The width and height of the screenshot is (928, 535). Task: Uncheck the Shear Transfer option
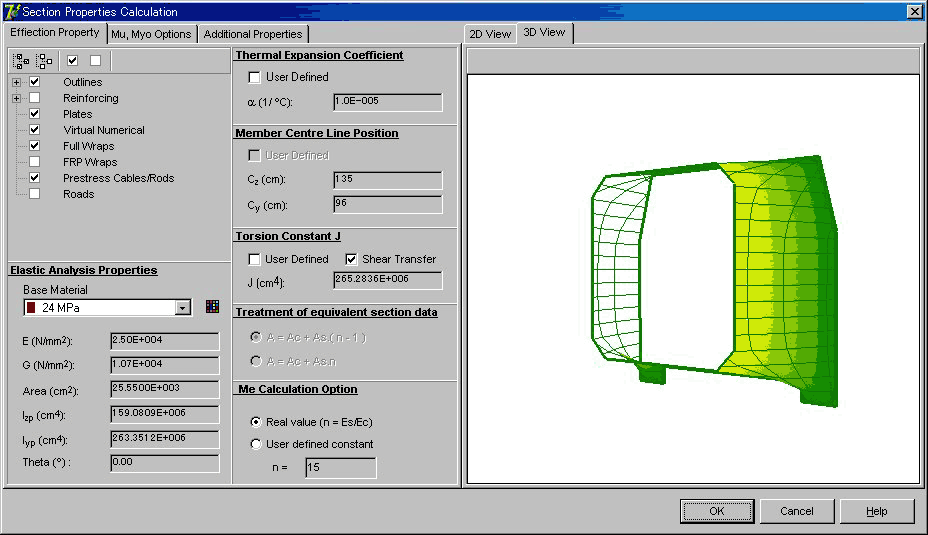(x=352, y=259)
